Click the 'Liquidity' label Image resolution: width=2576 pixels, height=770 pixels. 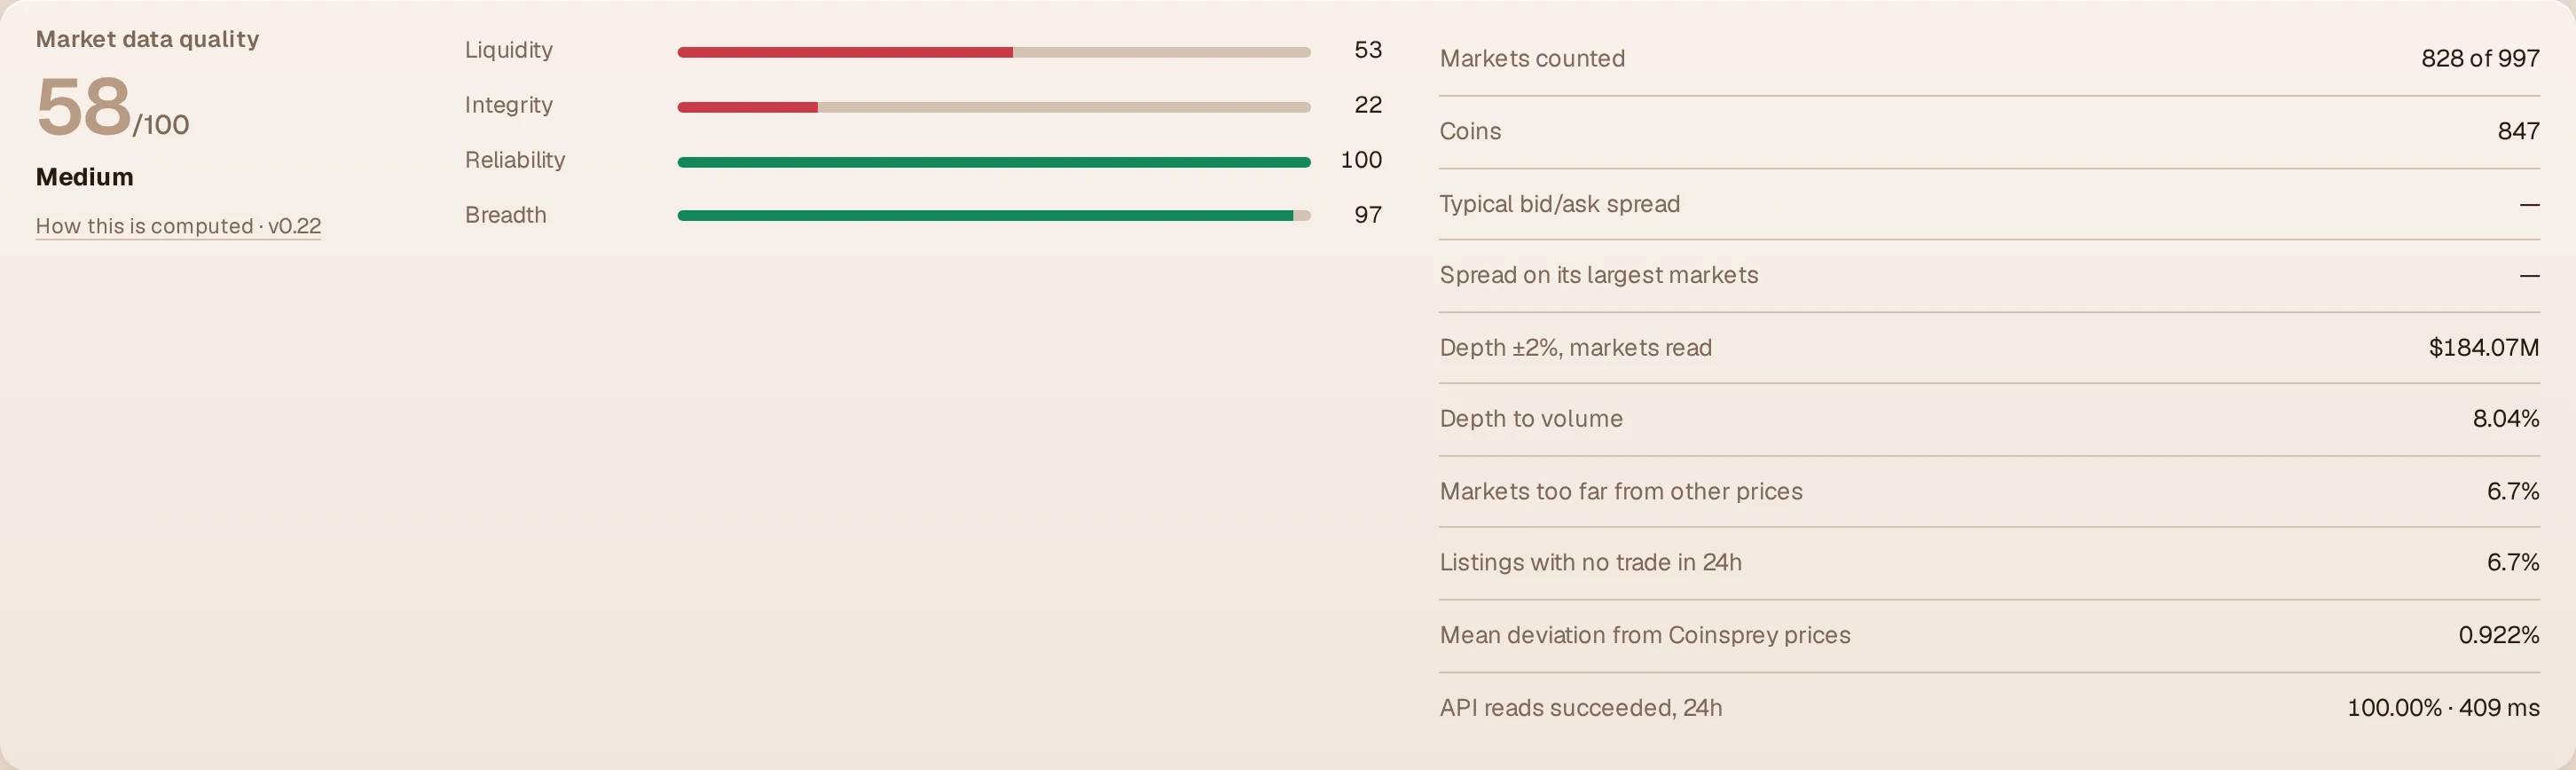tap(509, 50)
